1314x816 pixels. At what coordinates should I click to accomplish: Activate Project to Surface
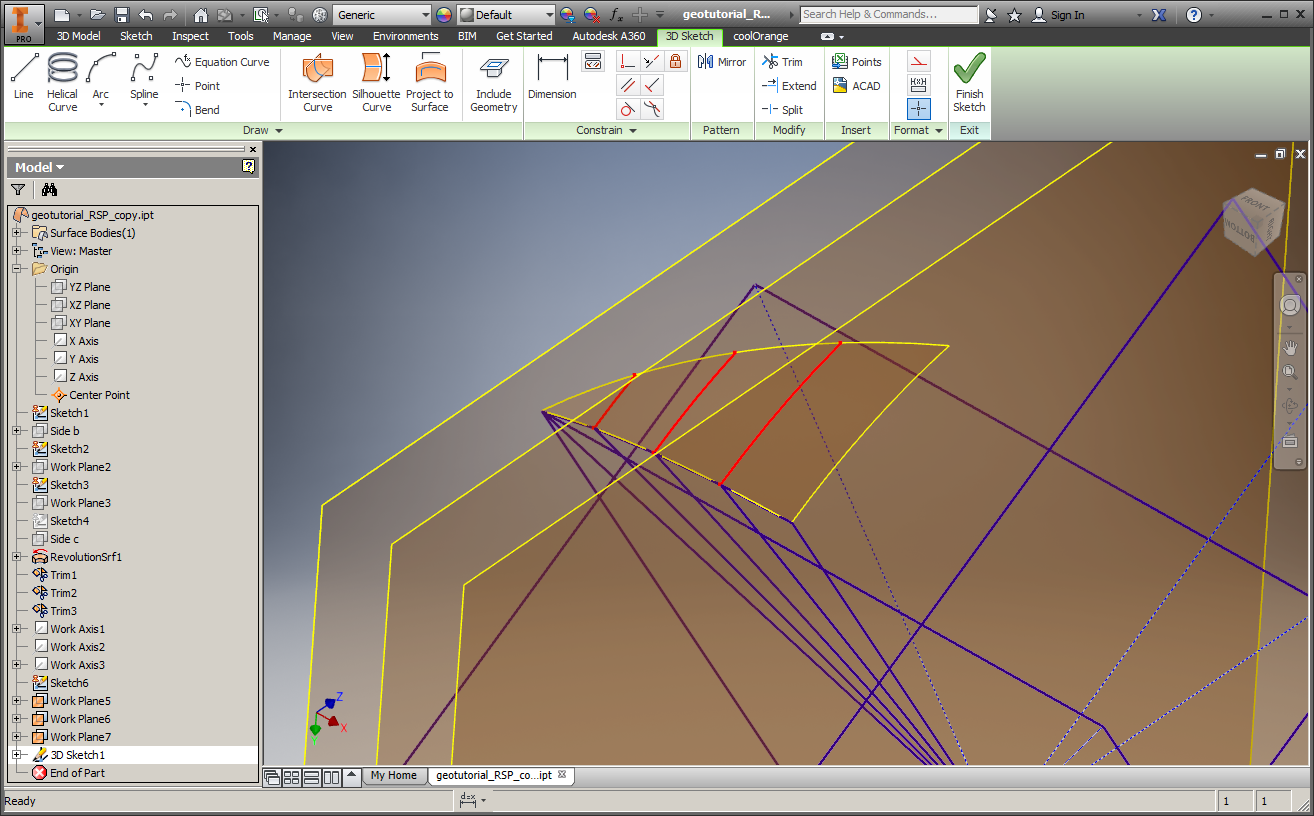tap(430, 82)
